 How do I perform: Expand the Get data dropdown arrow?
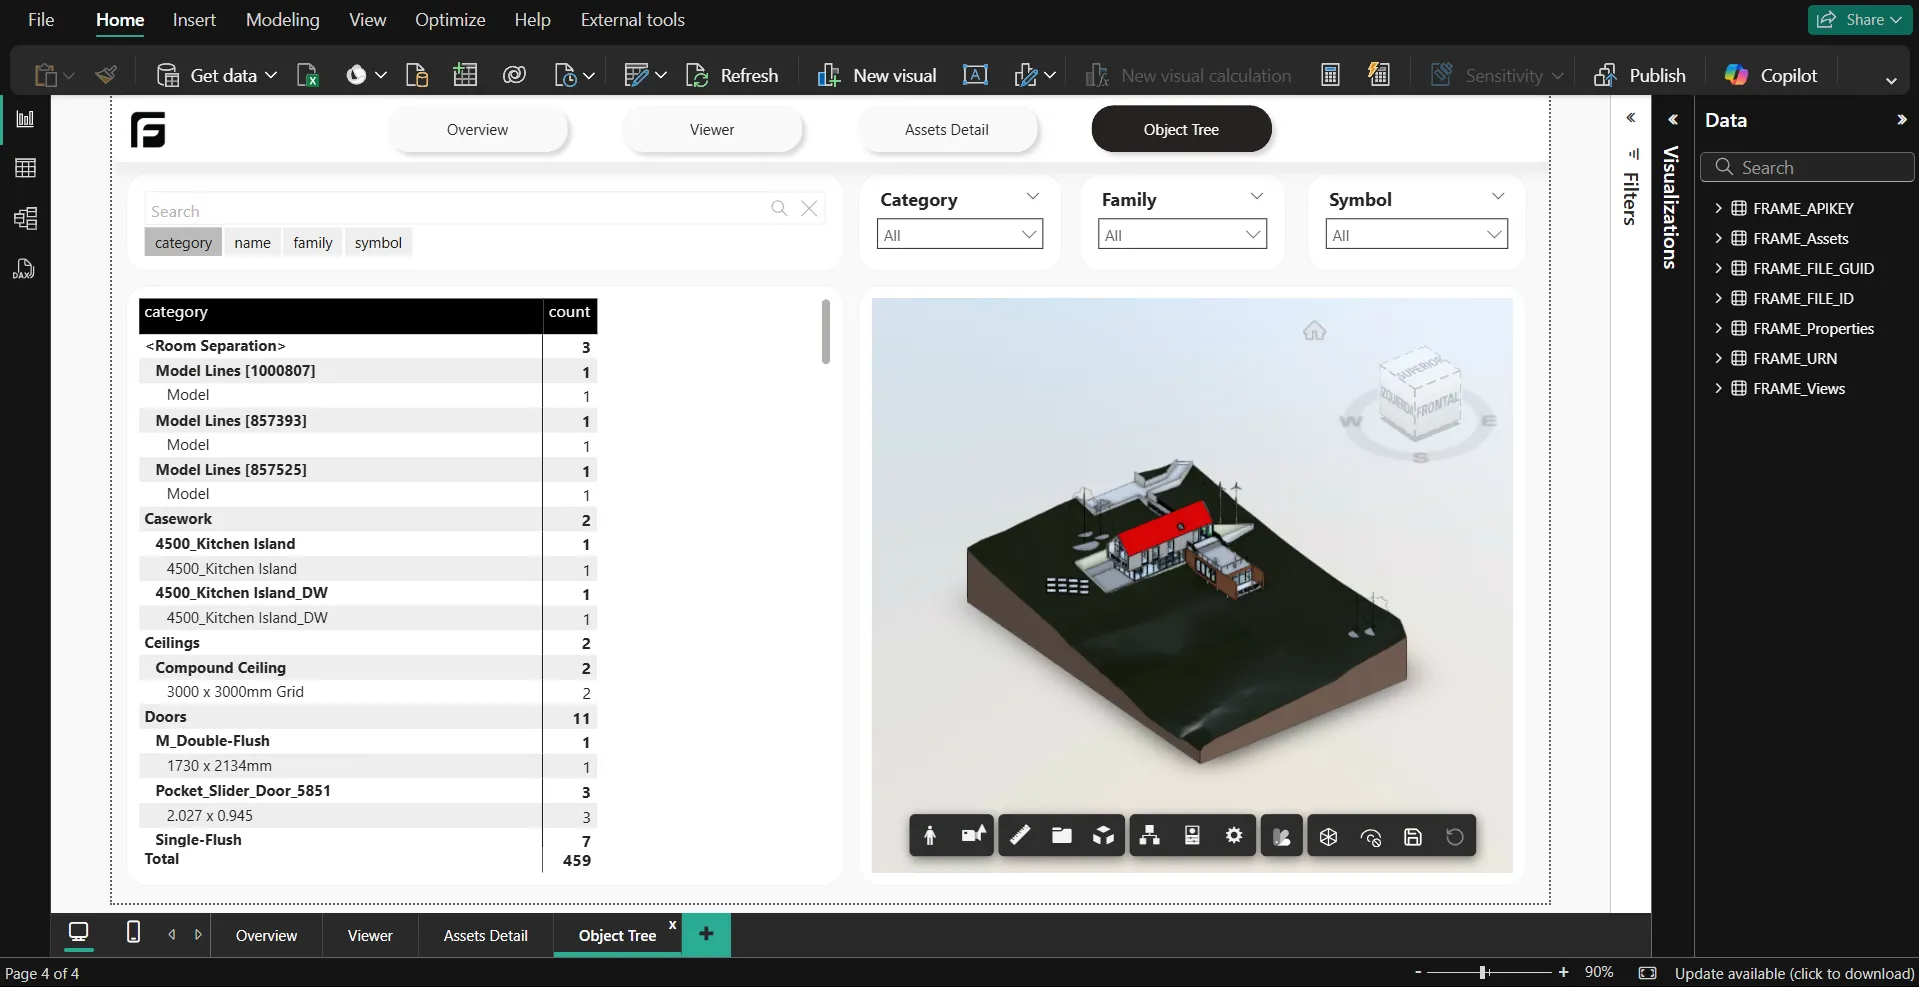271,75
